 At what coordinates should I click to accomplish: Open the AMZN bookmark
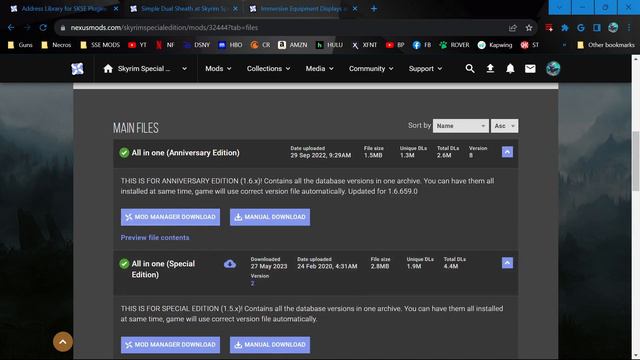click(x=293, y=45)
